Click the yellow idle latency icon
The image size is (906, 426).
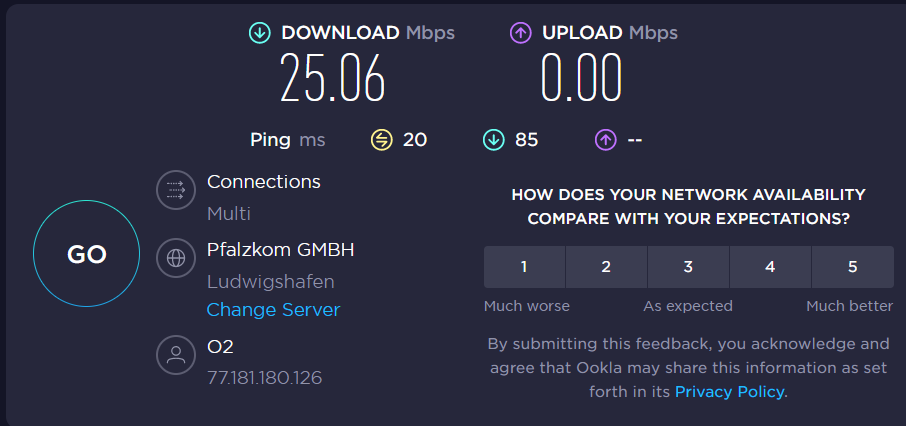(x=381, y=139)
